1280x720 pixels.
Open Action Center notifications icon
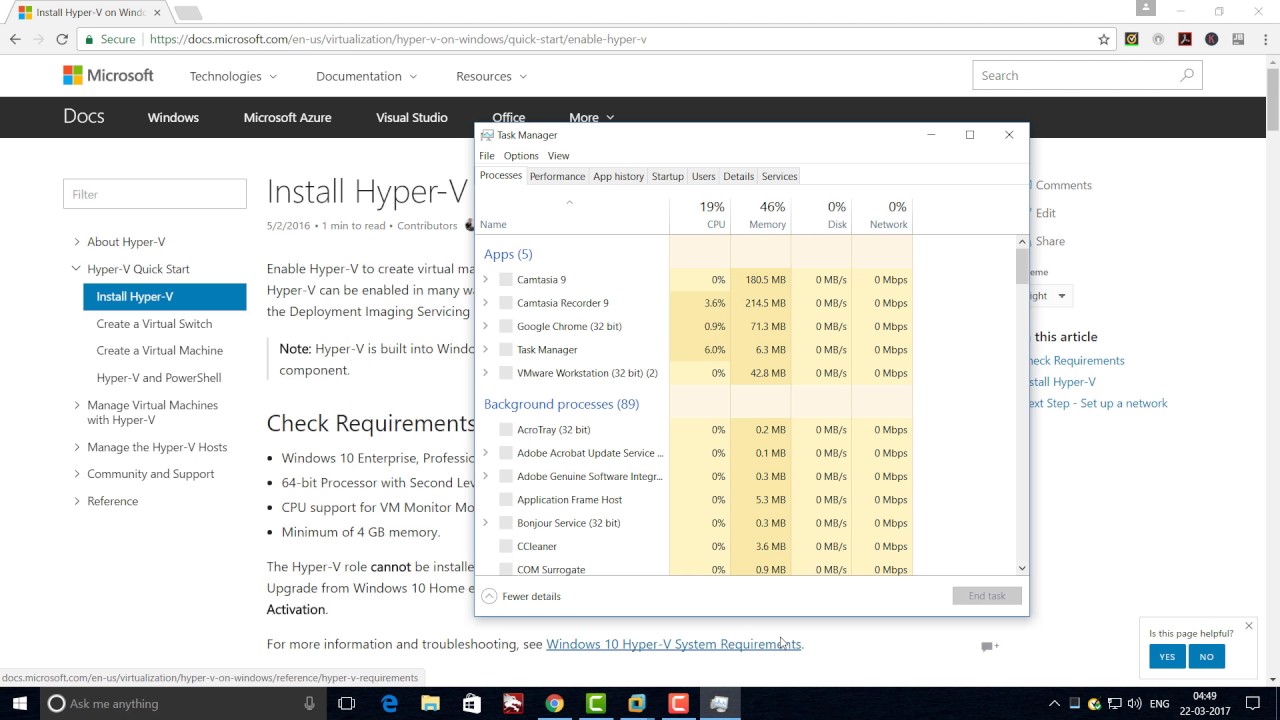(x=1253, y=703)
